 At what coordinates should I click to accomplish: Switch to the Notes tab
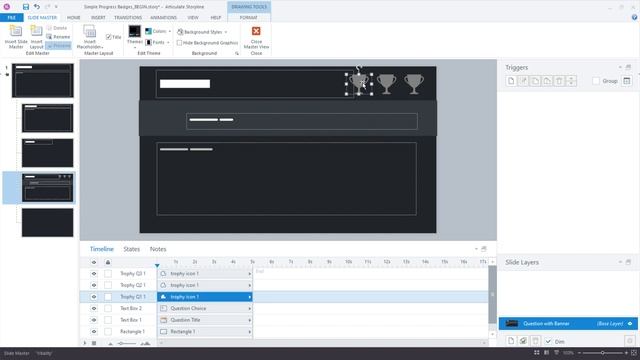point(158,249)
